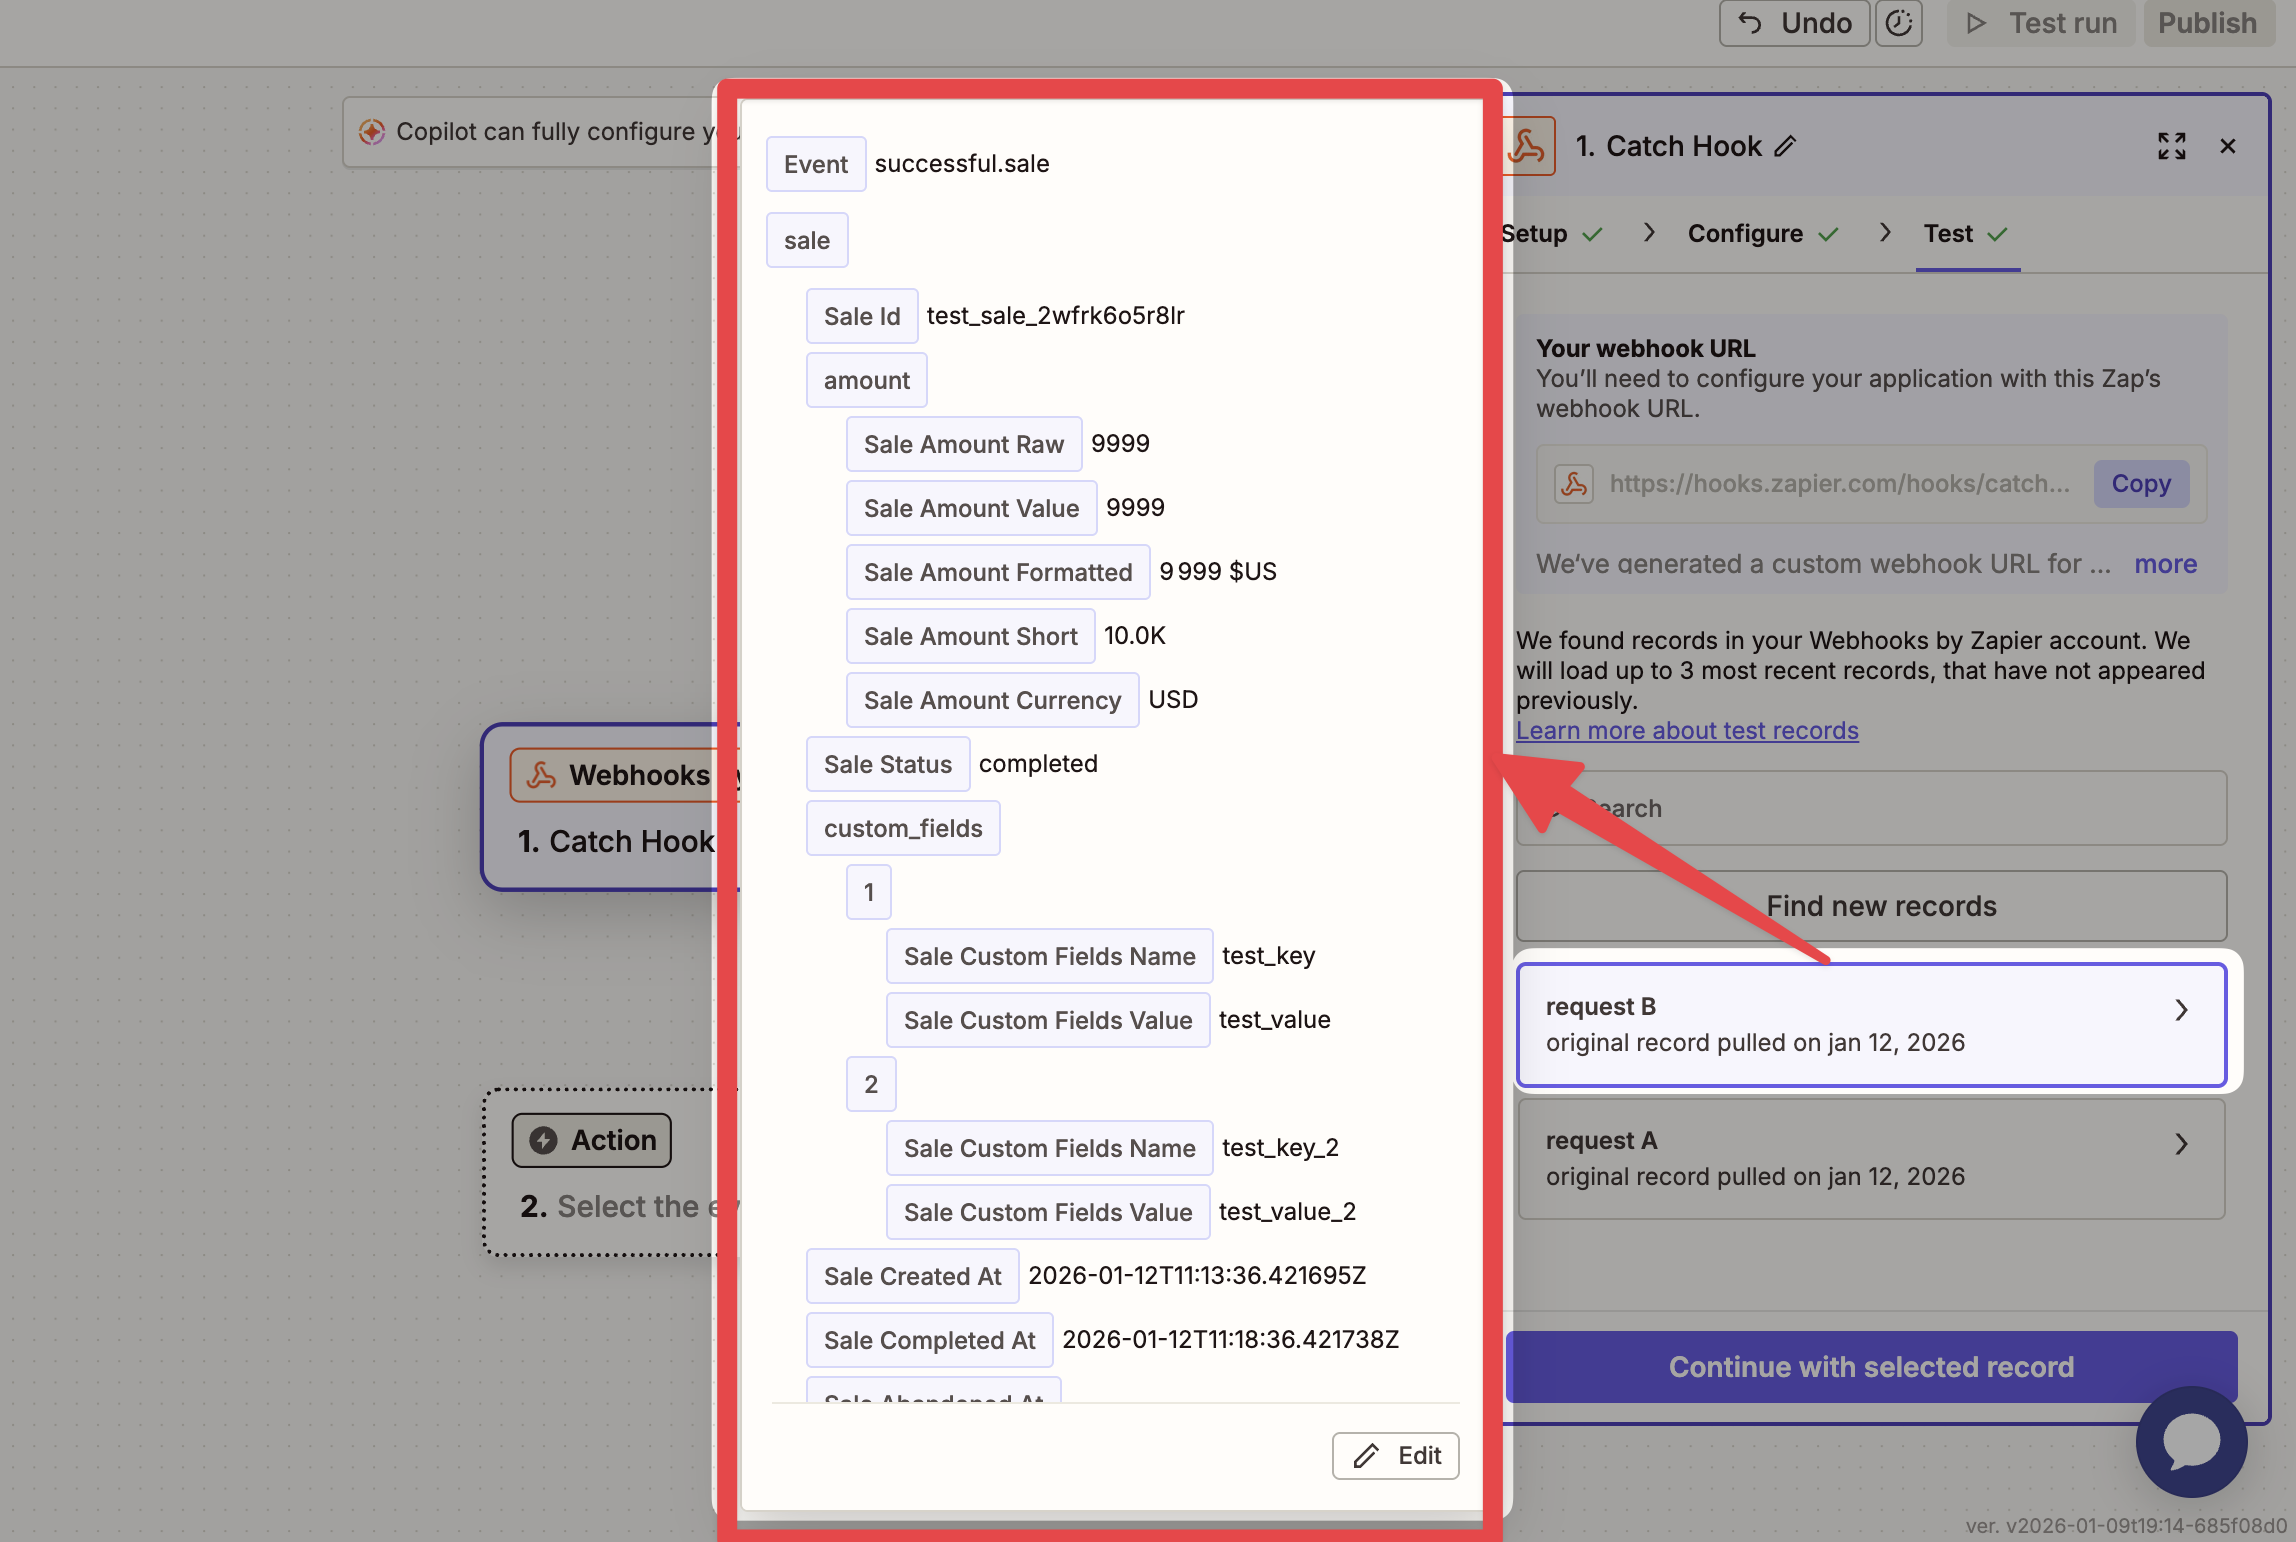Copy the webhook URL

[x=2140, y=484]
